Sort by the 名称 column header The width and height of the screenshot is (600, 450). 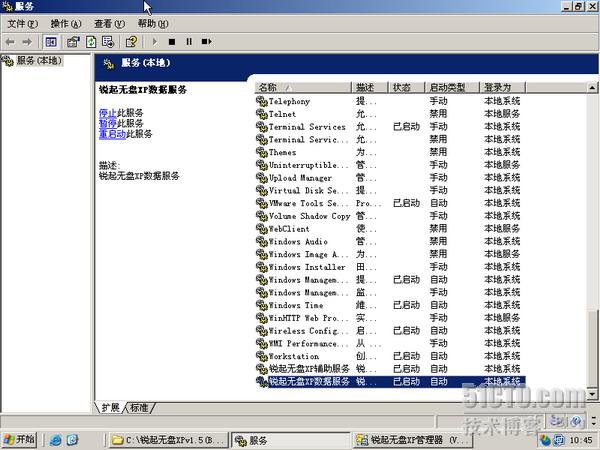point(303,87)
